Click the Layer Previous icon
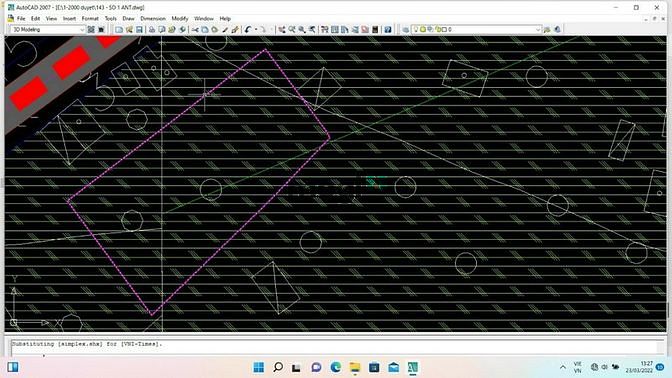Image resolution: width=672 pixels, height=378 pixels. 557,30
